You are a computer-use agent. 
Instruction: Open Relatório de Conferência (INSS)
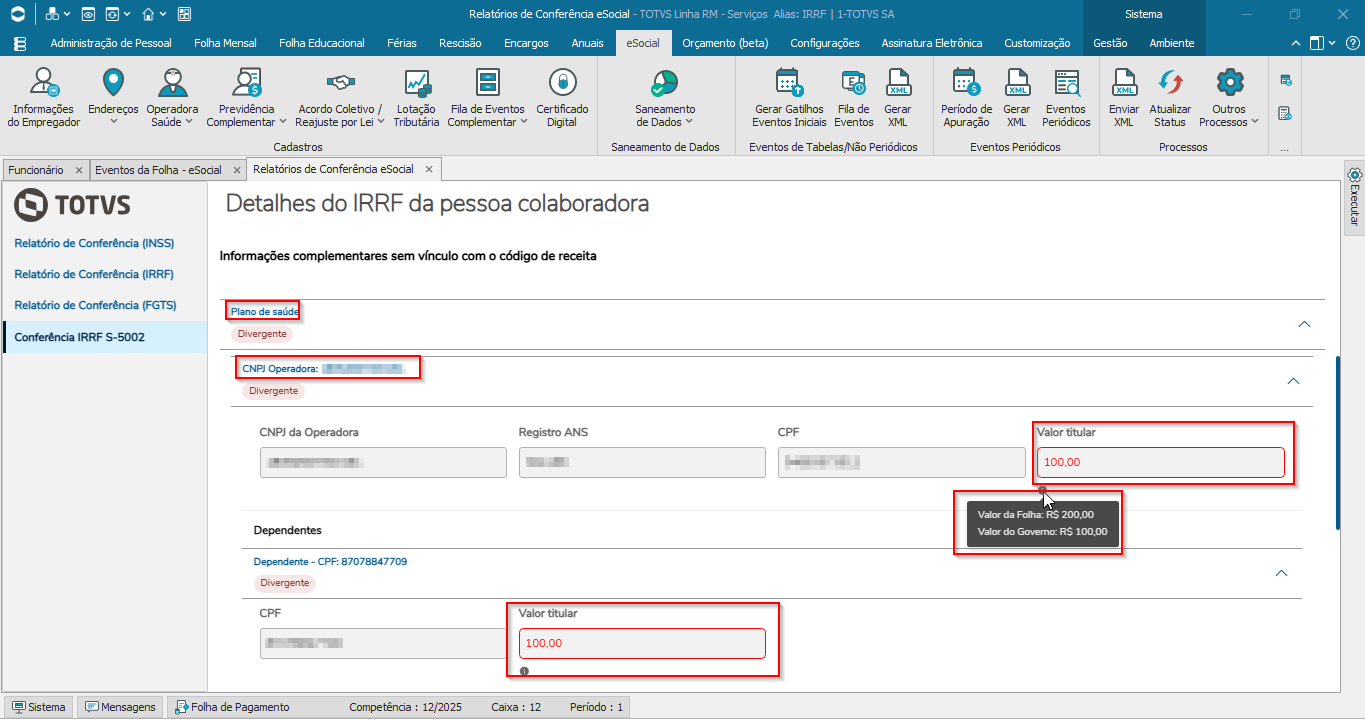[94, 243]
